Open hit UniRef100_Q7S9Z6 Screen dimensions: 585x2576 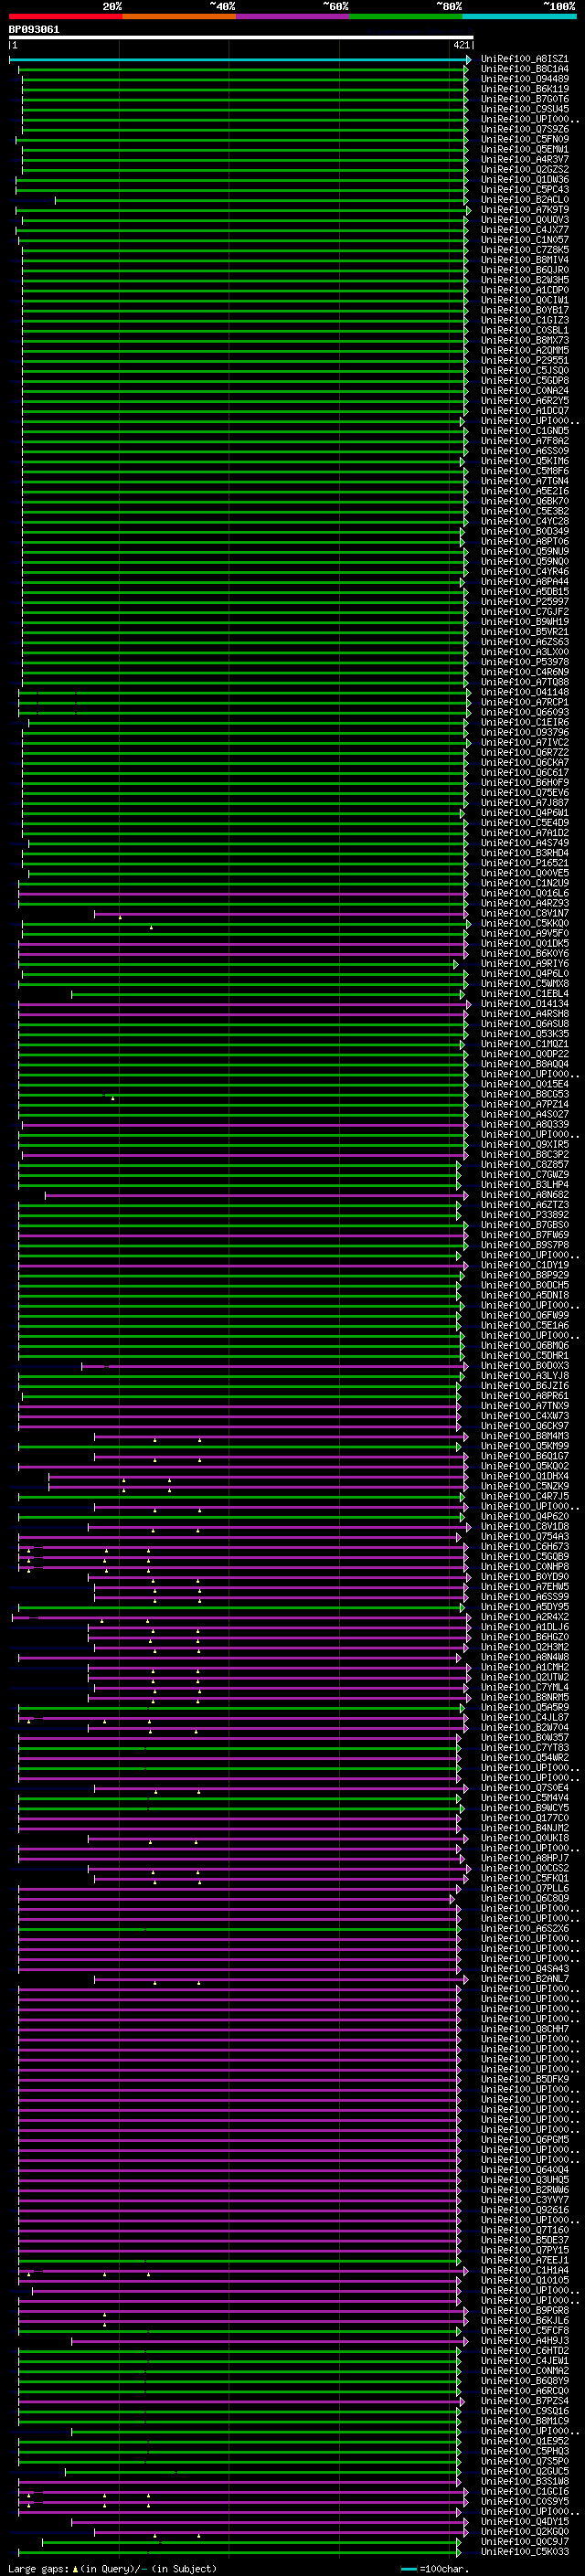(x=524, y=129)
